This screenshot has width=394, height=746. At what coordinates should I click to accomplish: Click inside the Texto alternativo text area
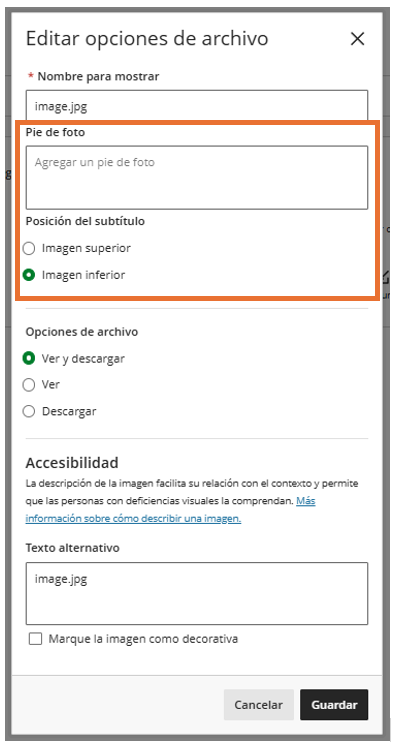click(197, 593)
